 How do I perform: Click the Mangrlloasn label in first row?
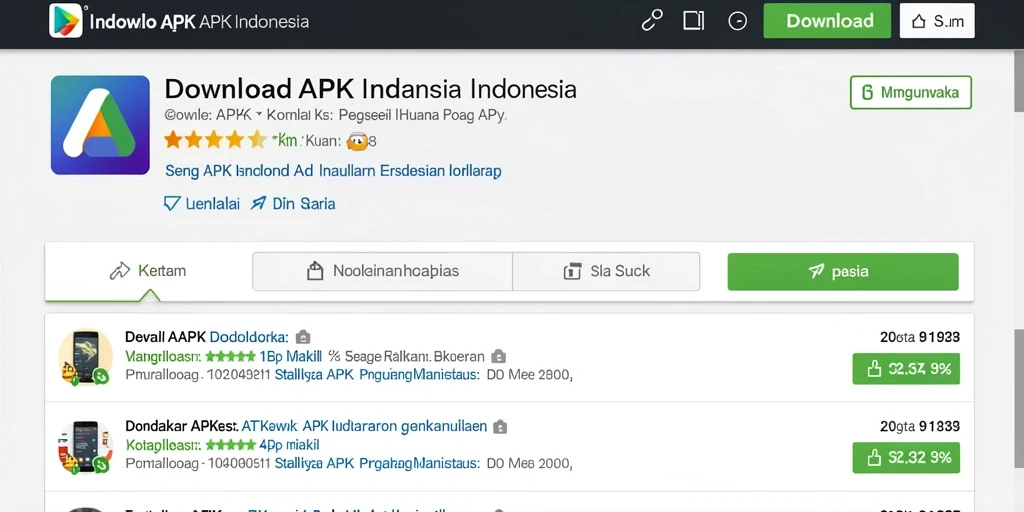(163, 357)
